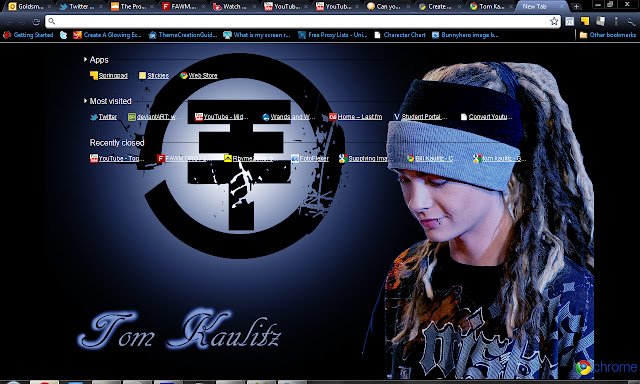Open the yellow sticky note extension icon
This screenshot has height=384, width=640.
point(585,21)
